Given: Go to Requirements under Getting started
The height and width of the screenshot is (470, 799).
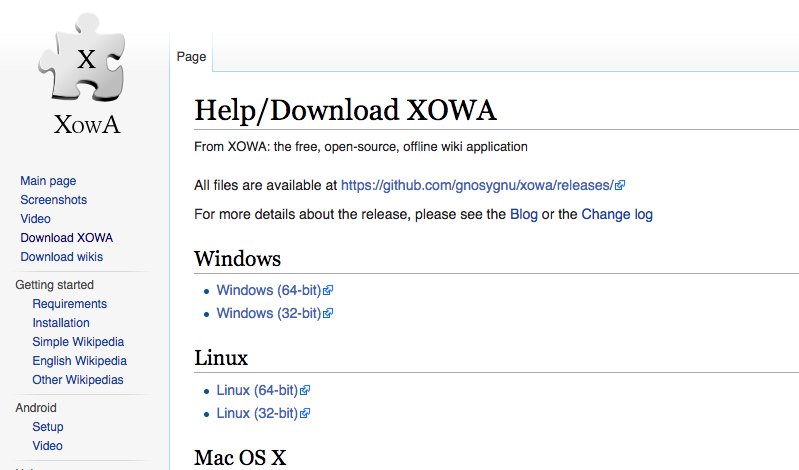Looking at the screenshot, I should pyautogui.click(x=70, y=304).
